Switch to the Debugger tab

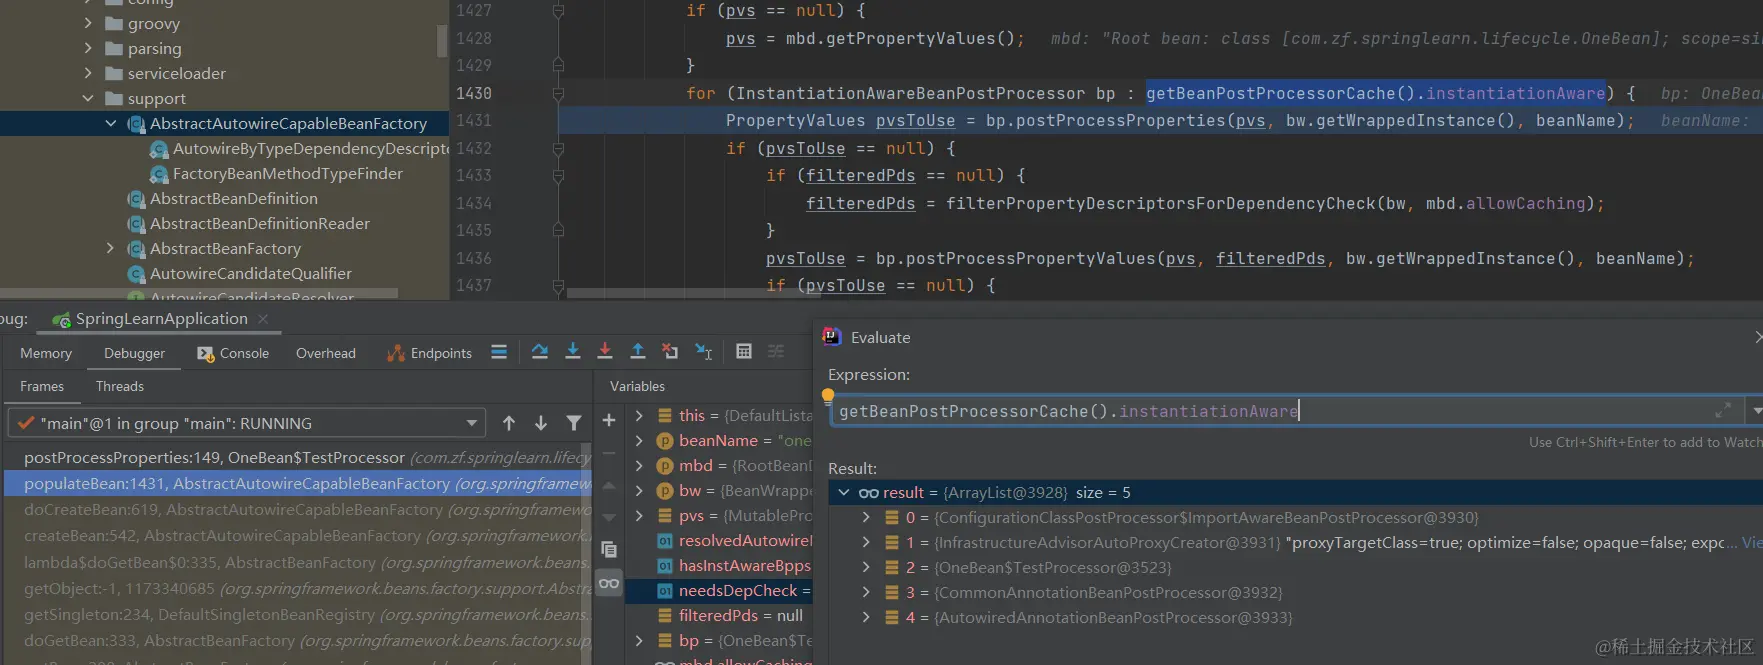134,353
